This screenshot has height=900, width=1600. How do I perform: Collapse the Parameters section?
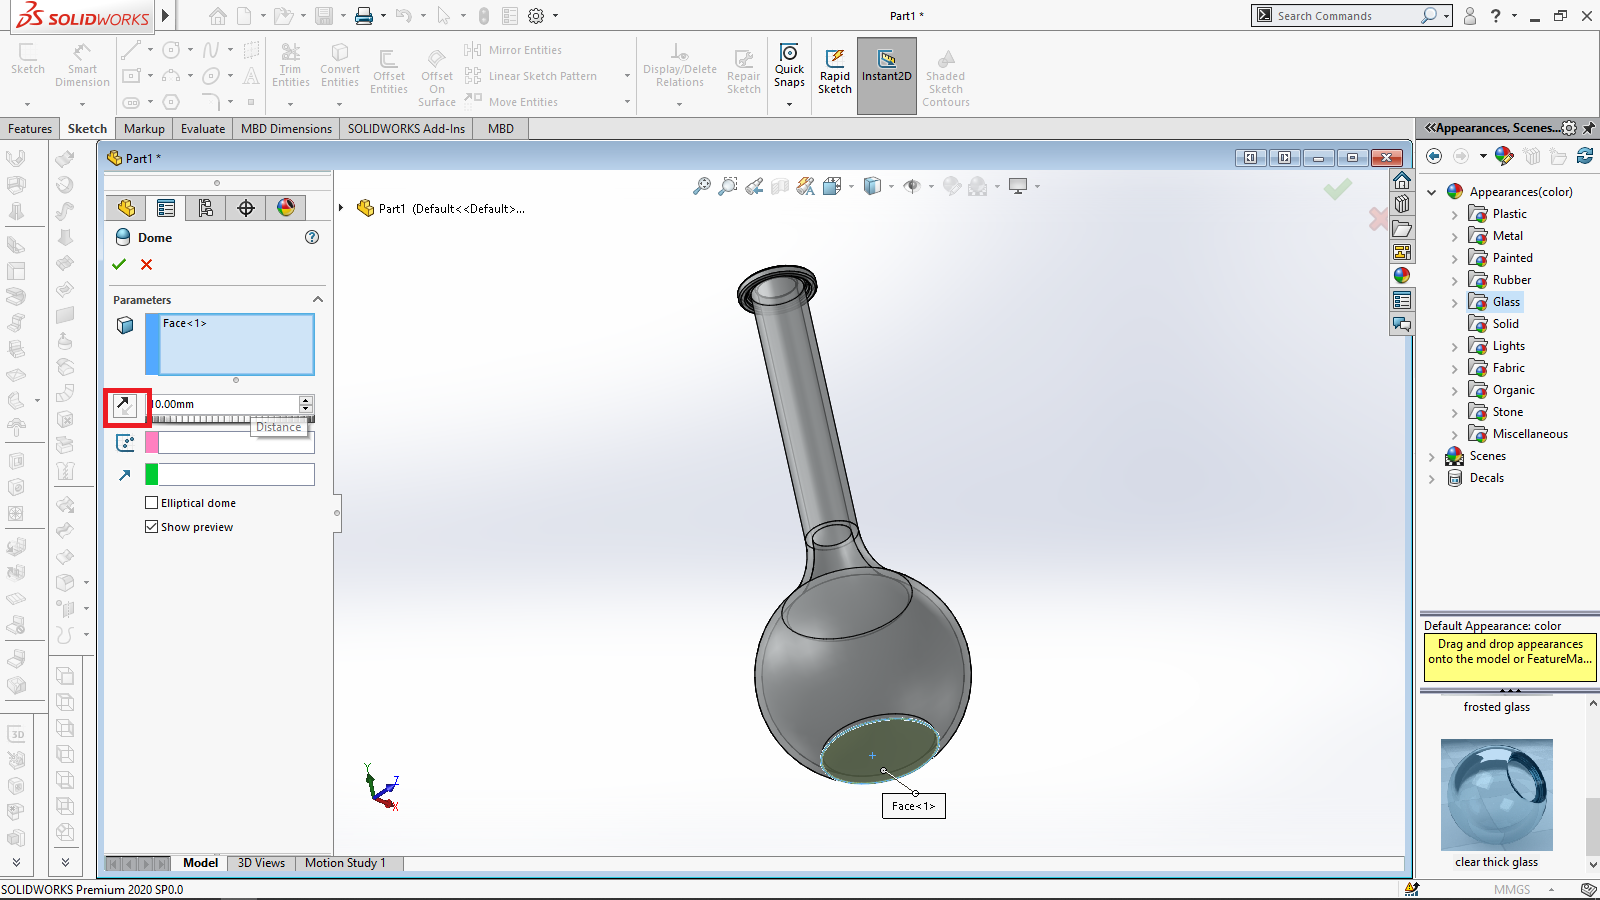coord(318,300)
